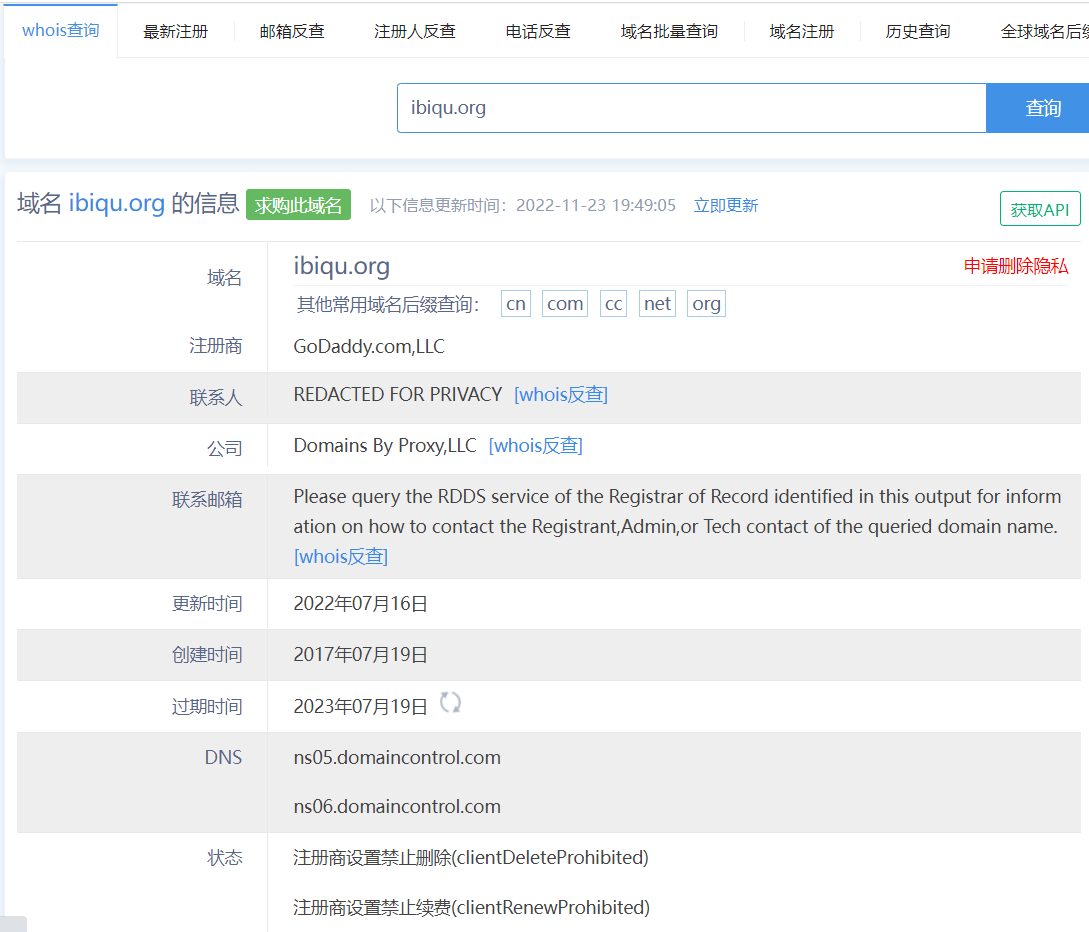1089x932 pixels.
Task: Open the 历史查询 tab
Action: coord(917,31)
